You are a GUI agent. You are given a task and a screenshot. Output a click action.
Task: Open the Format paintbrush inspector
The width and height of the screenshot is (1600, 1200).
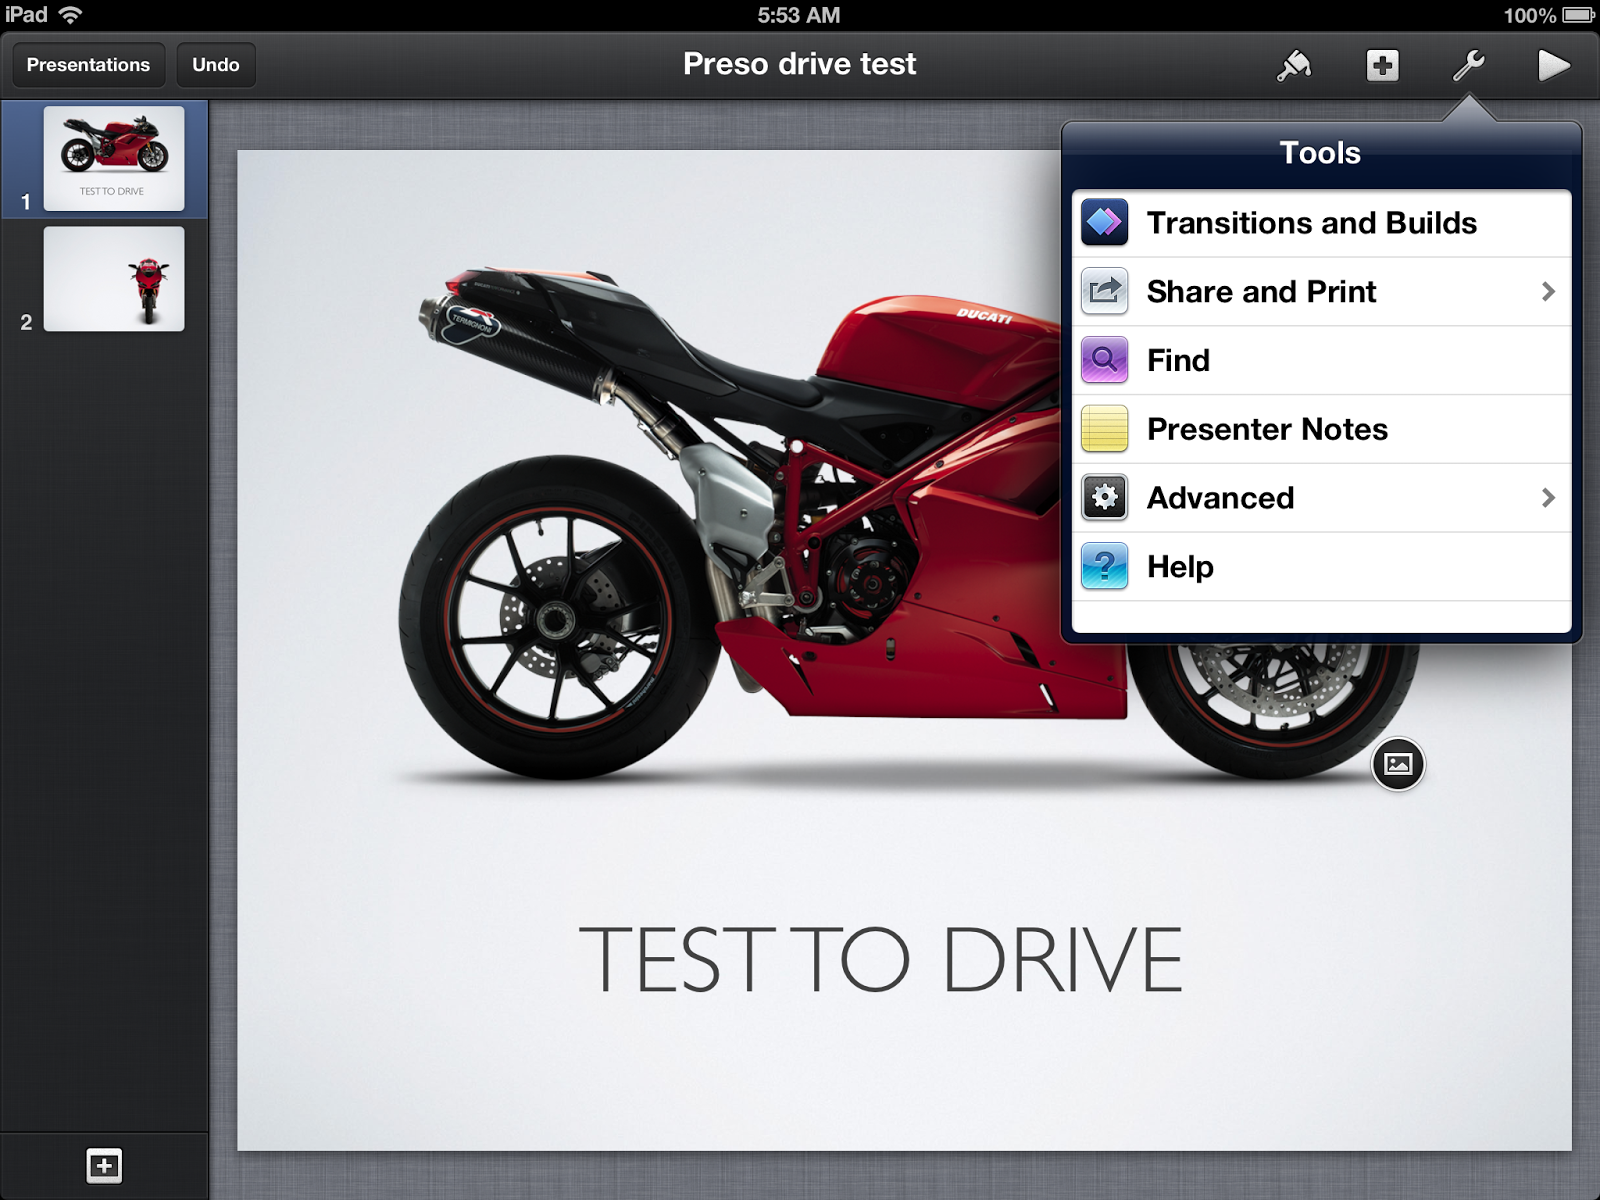(1294, 66)
